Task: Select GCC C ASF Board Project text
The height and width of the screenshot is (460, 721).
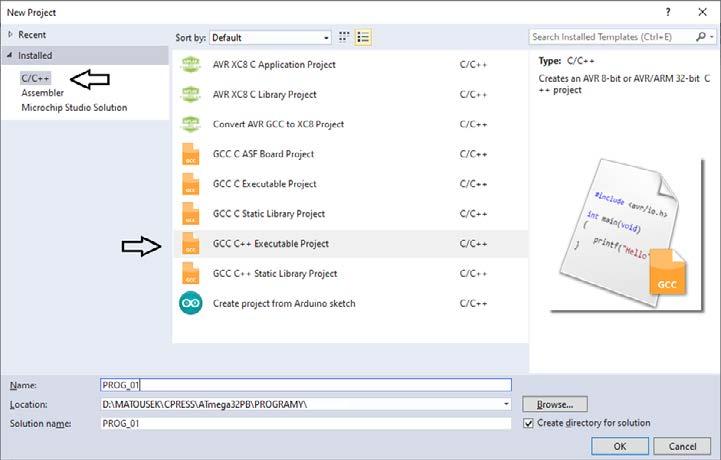Action: click(x=263, y=154)
